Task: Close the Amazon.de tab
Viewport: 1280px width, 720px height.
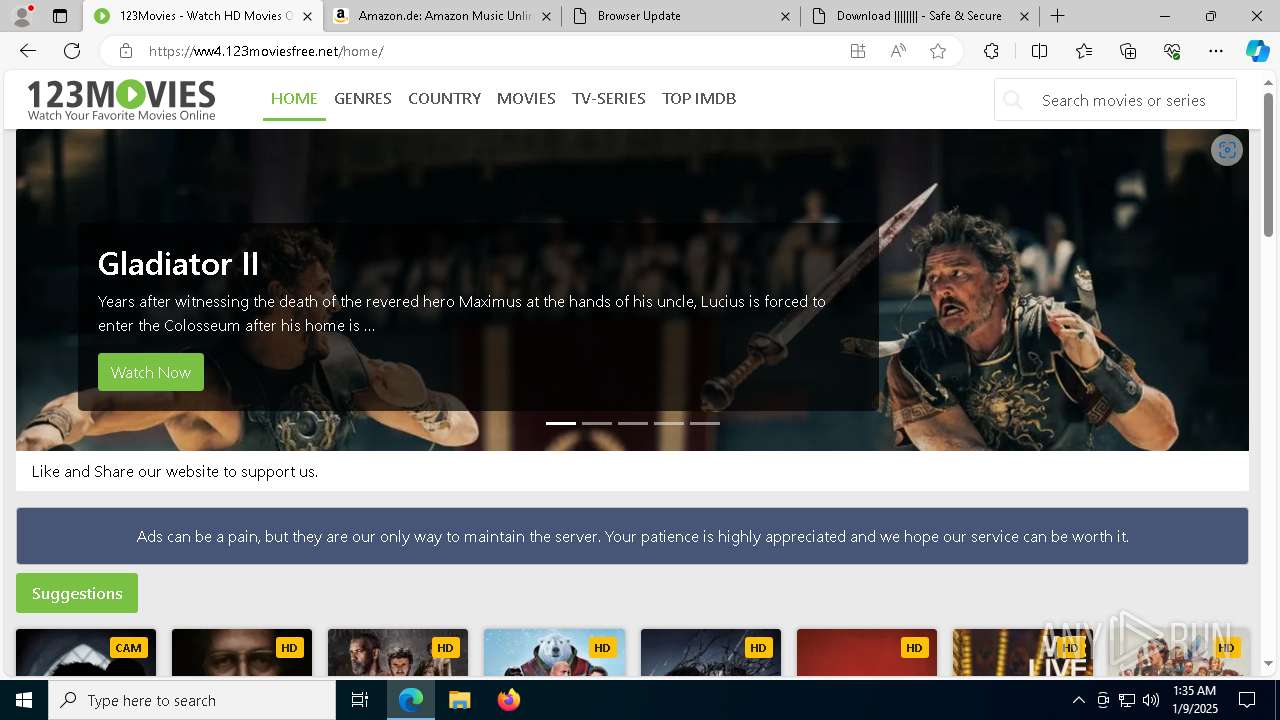Action: 546,16
